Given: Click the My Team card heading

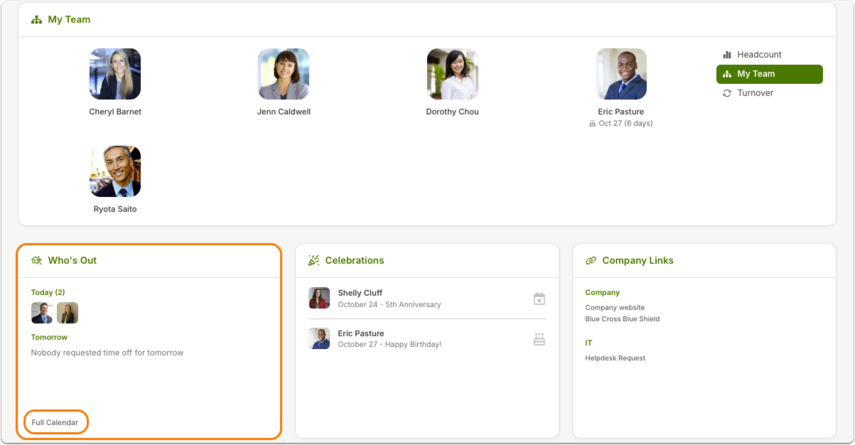Looking at the screenshot, I should pyautogui.click(x=69, y=20).
